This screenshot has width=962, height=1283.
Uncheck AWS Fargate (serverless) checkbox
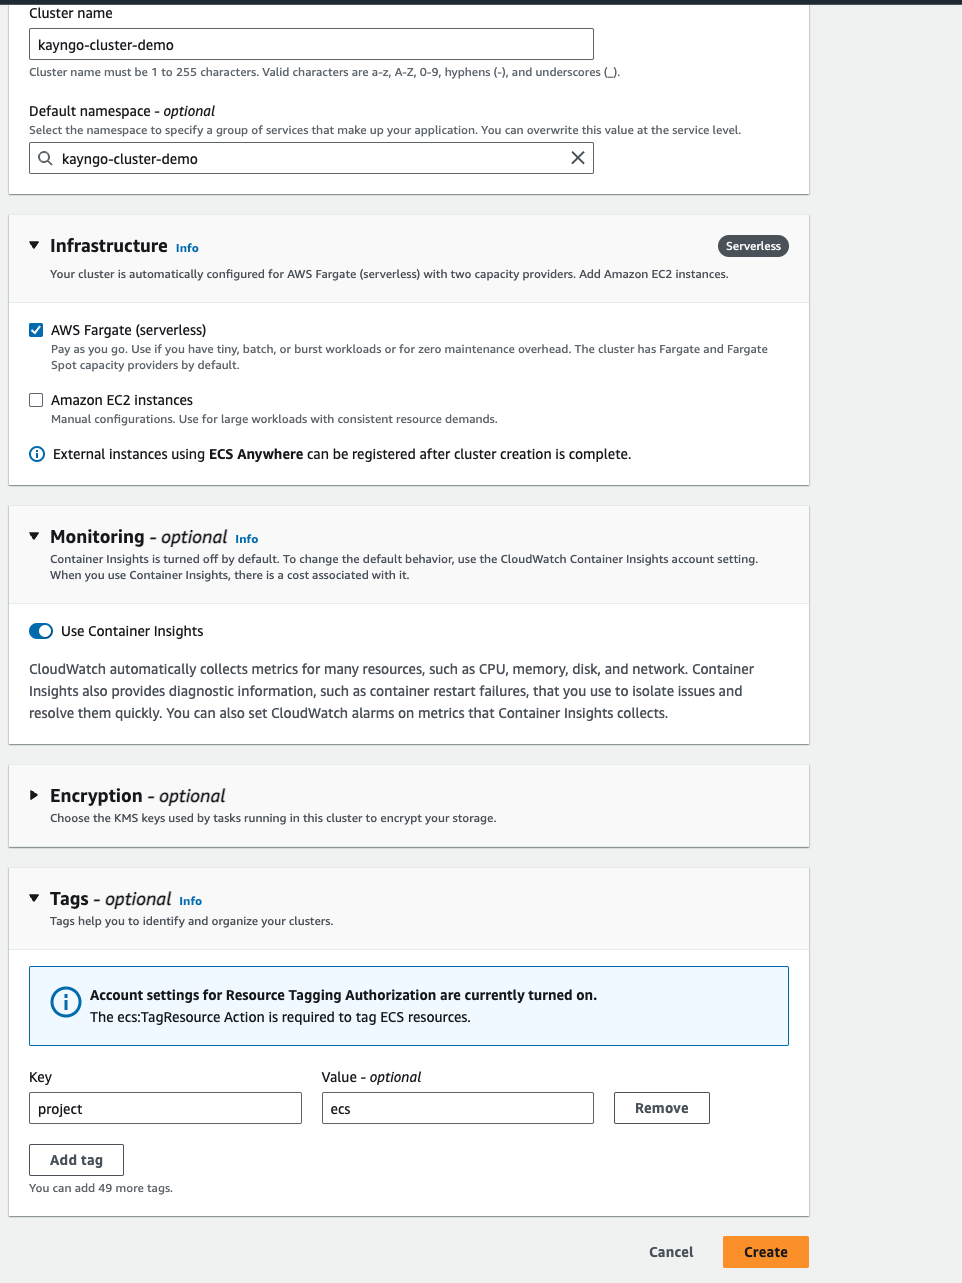click(x=36, y=330)
